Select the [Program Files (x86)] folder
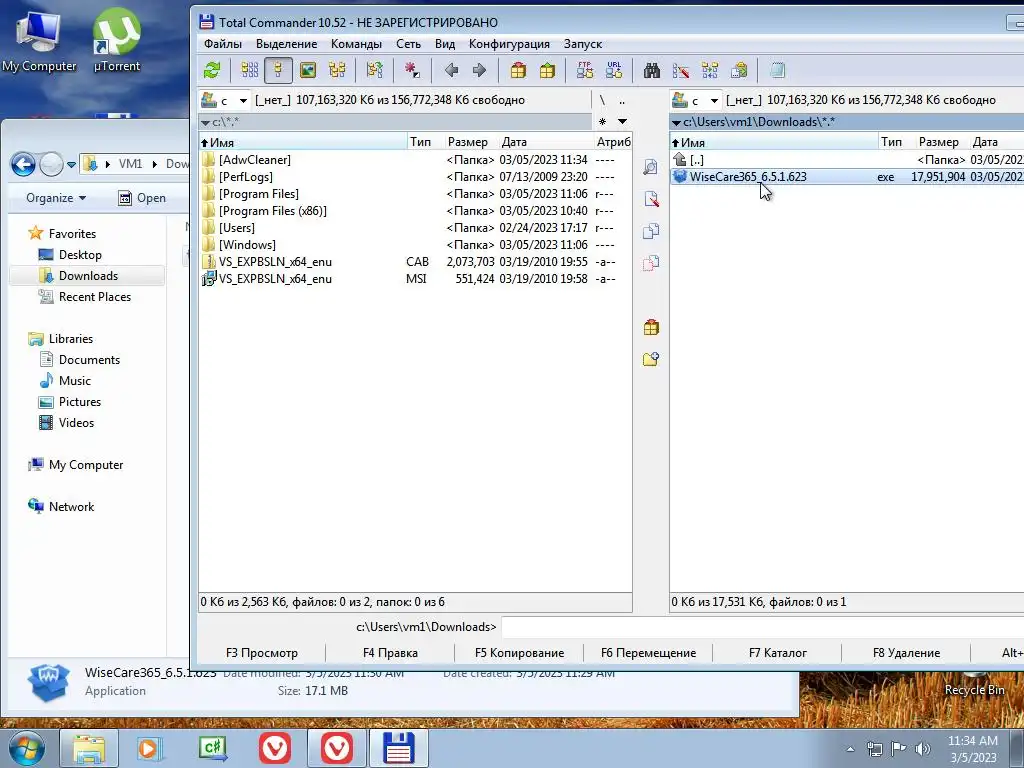 pos(415,211)
